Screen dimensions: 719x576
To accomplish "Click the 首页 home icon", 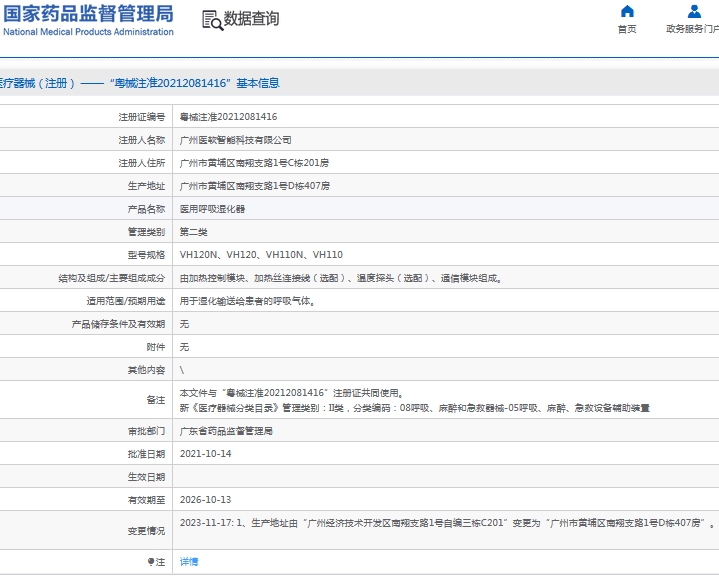I will pyautogui.click(x=627, y=11).
